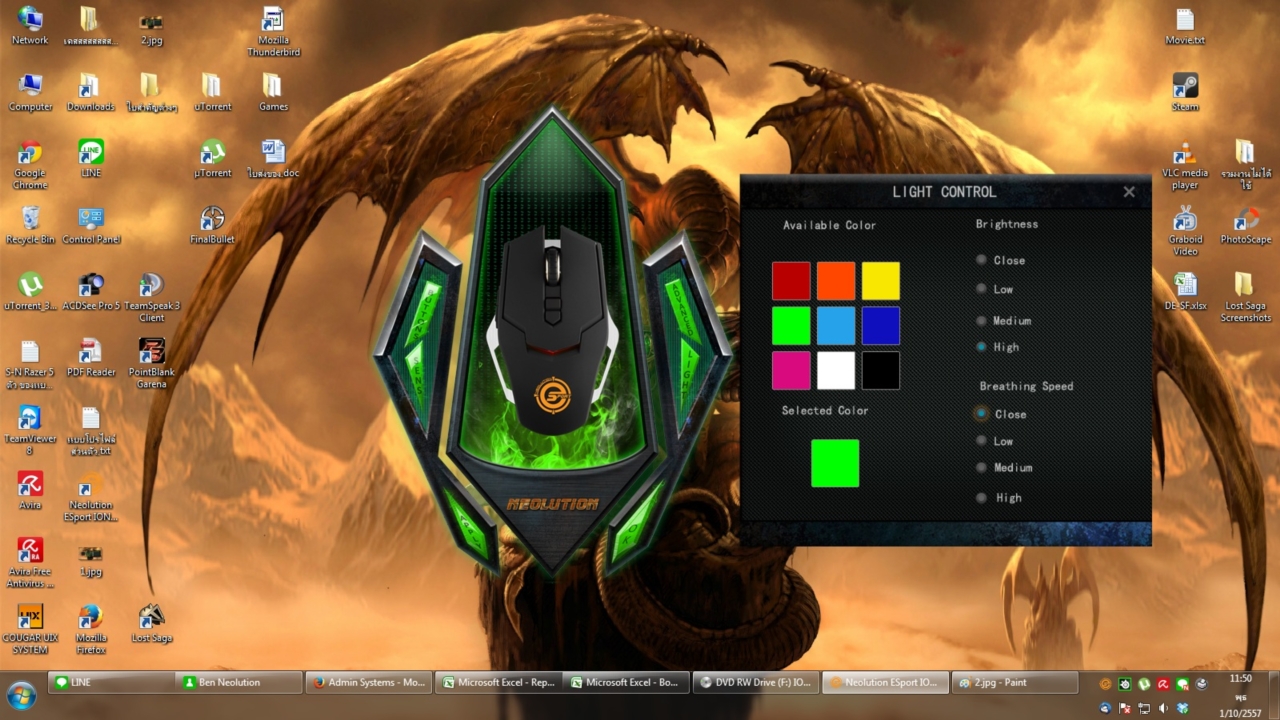Click the Dropbox icon in the system tray
Screen dimensions: 1280x720
[x=1181, y=708]
